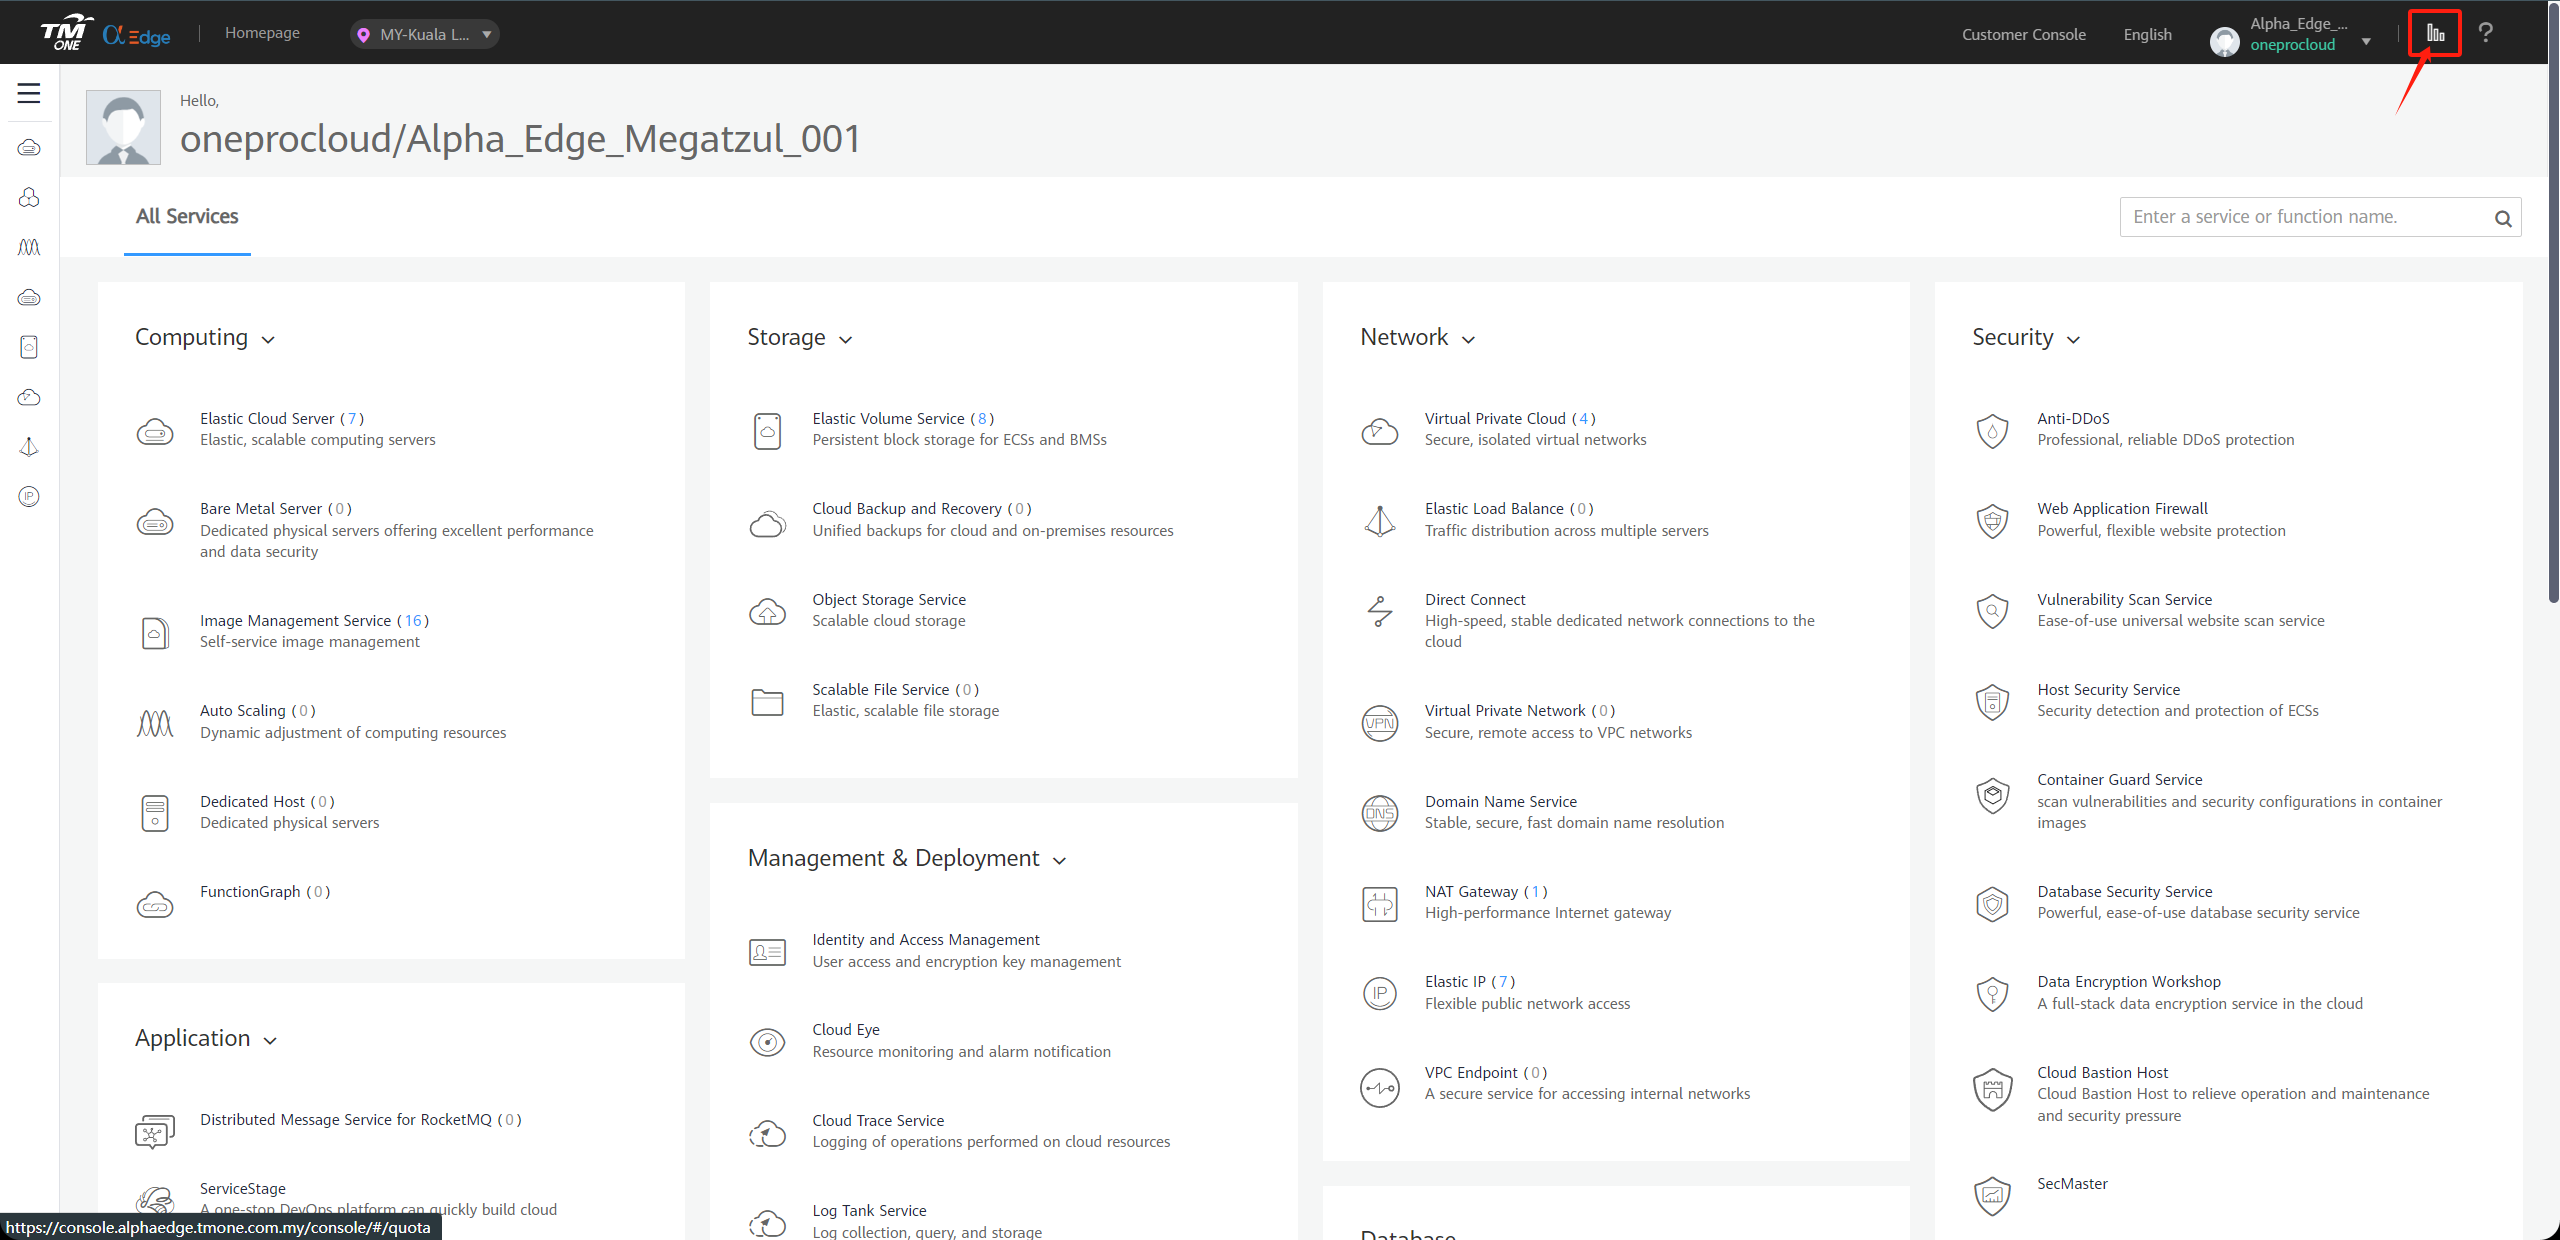Click the homepage navigation icon sidebar
This screenshot has width=2560, height=1240.
(29, 93)
